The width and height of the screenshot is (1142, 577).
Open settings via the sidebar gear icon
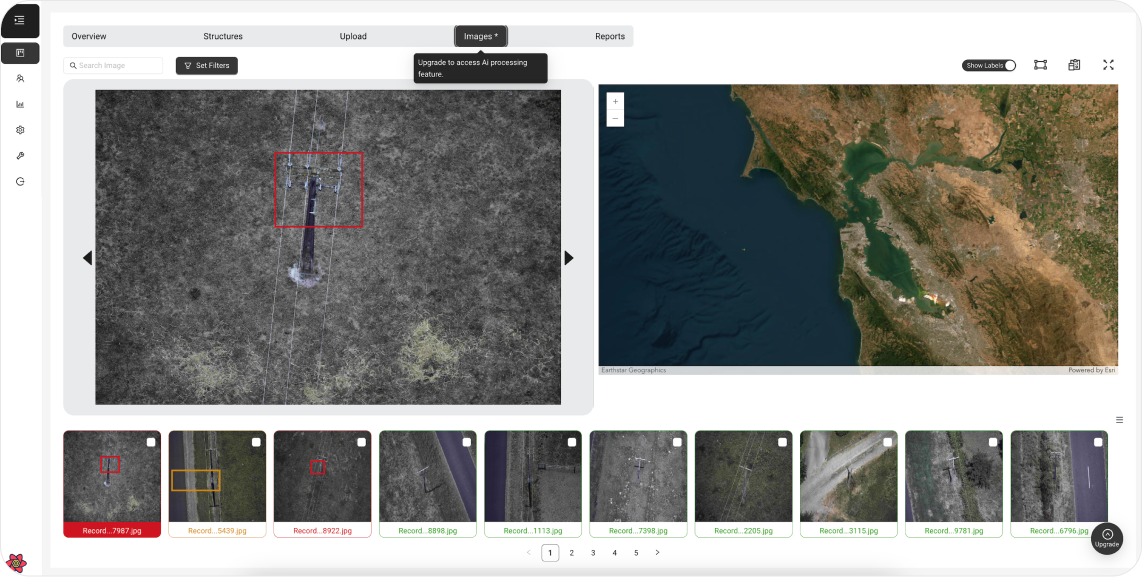pos(20,130)
